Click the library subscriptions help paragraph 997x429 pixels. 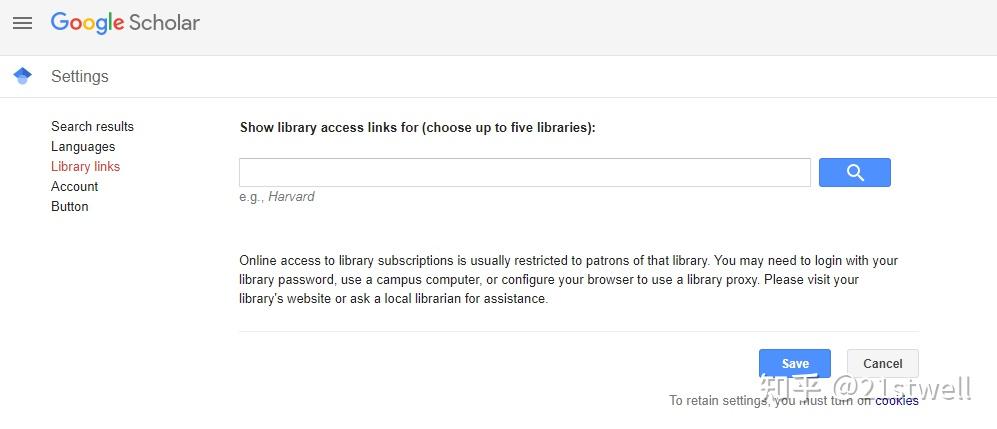(x=568, y=279)
